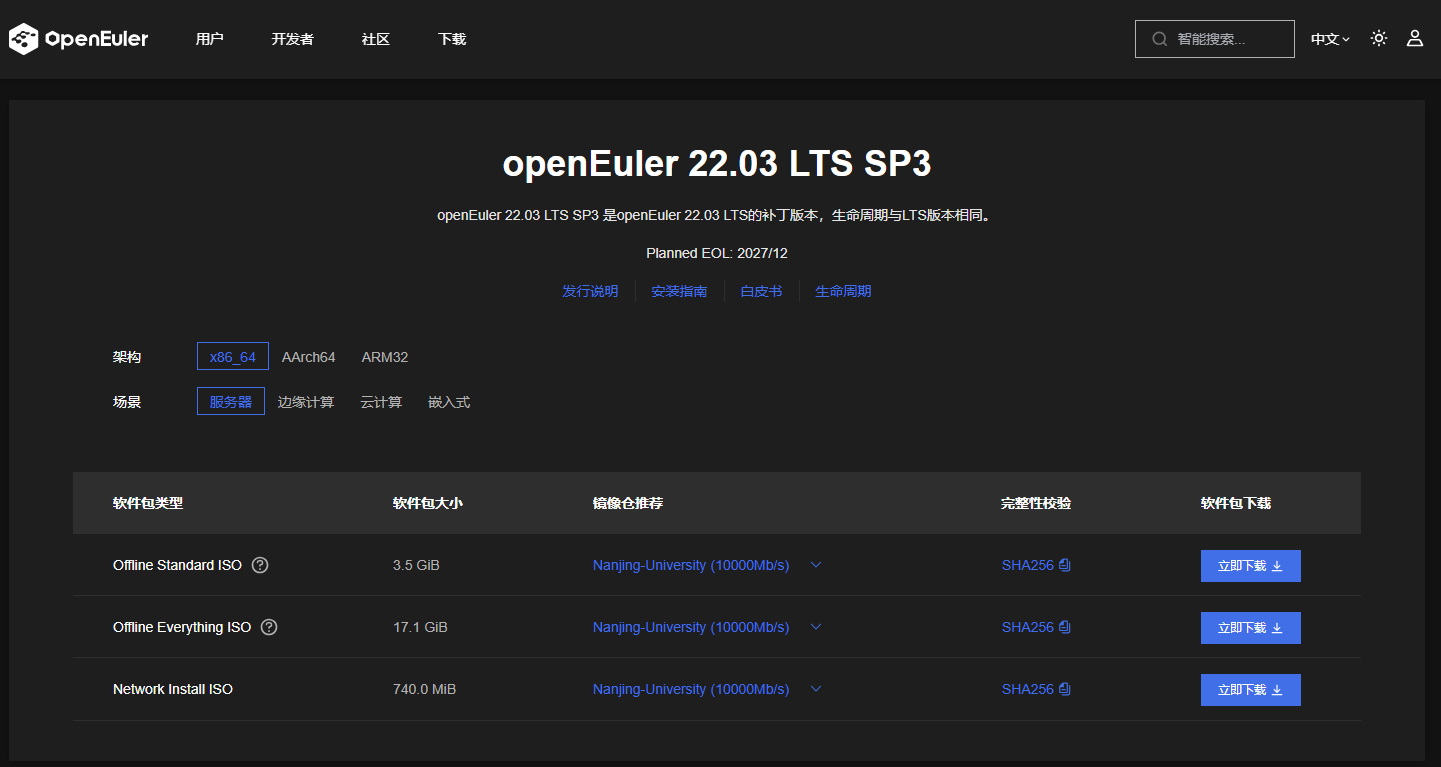Toggle the light/dark theme sun icon
Screen dimensions: 1441x767
pyautogui.click(x=1379, y=39)
